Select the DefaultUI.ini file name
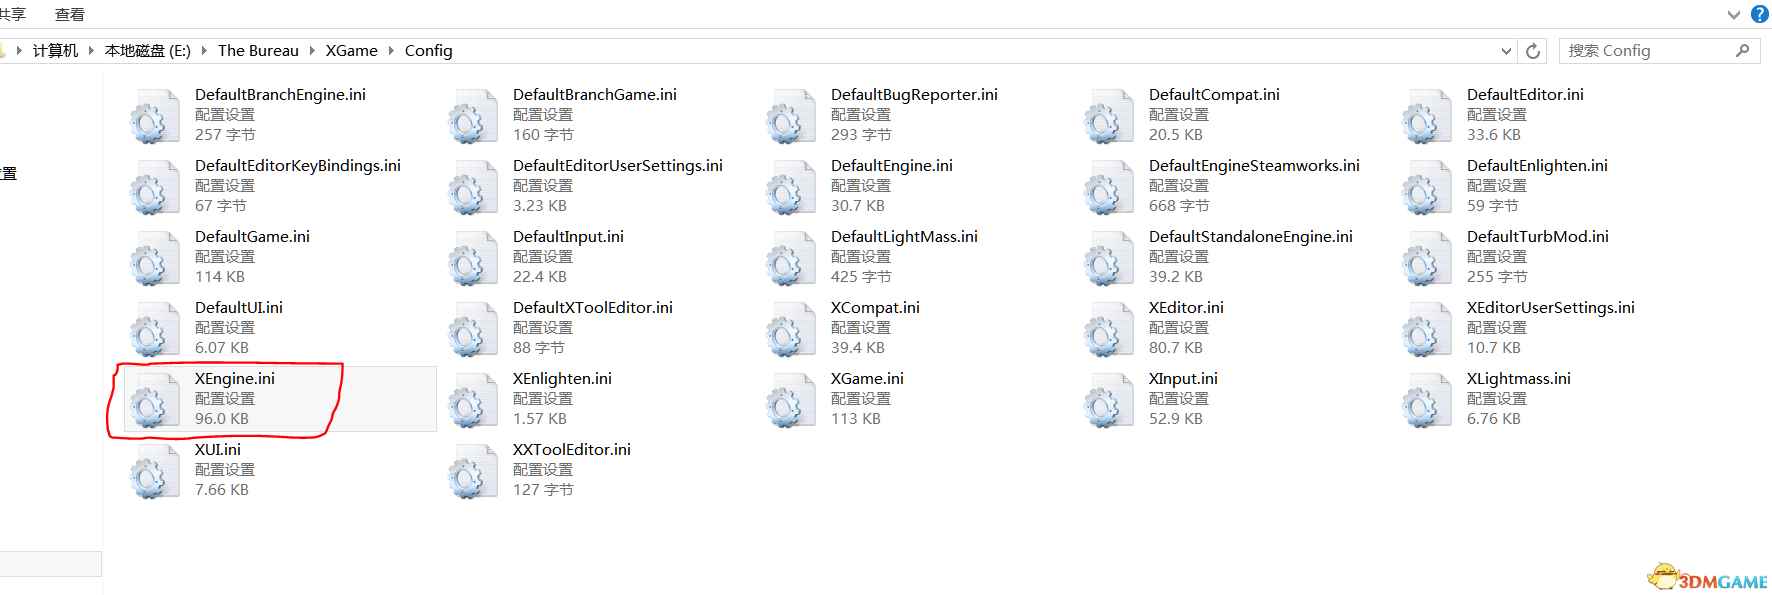This screenshot has height=595, width=1772. tap(239, 307)
